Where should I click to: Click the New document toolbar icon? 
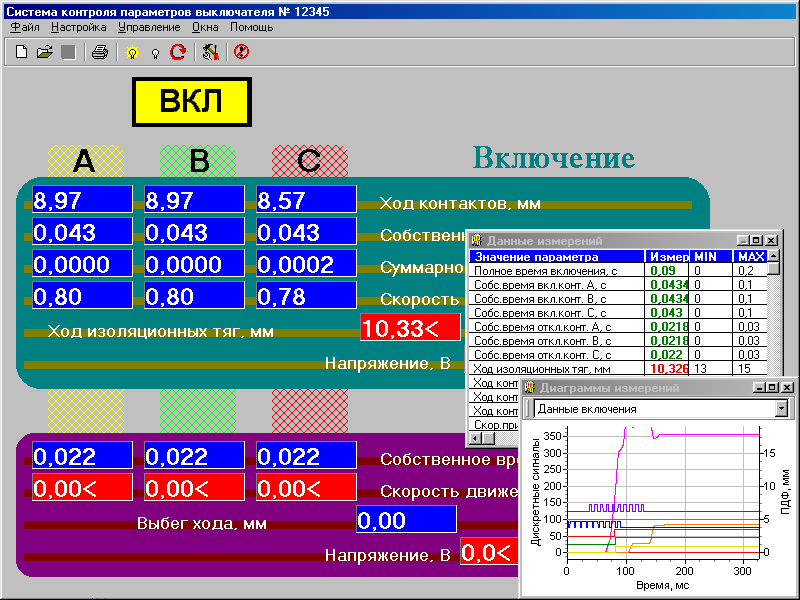coord(21,52)
